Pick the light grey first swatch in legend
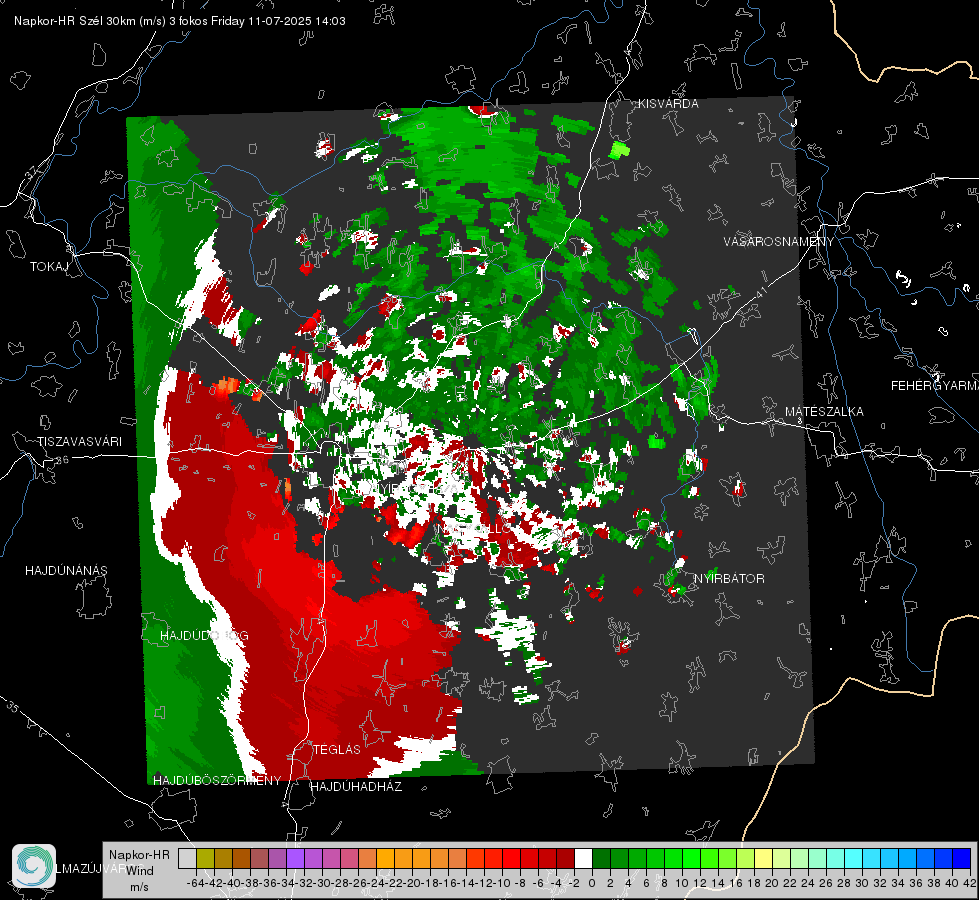Image resolution: width=979 pixels, height=900 pixels. (187, 859)
